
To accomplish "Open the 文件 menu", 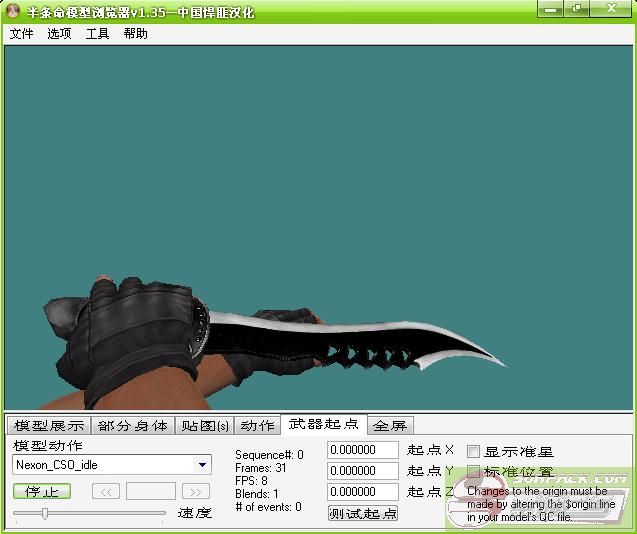I will click(21, 33).
